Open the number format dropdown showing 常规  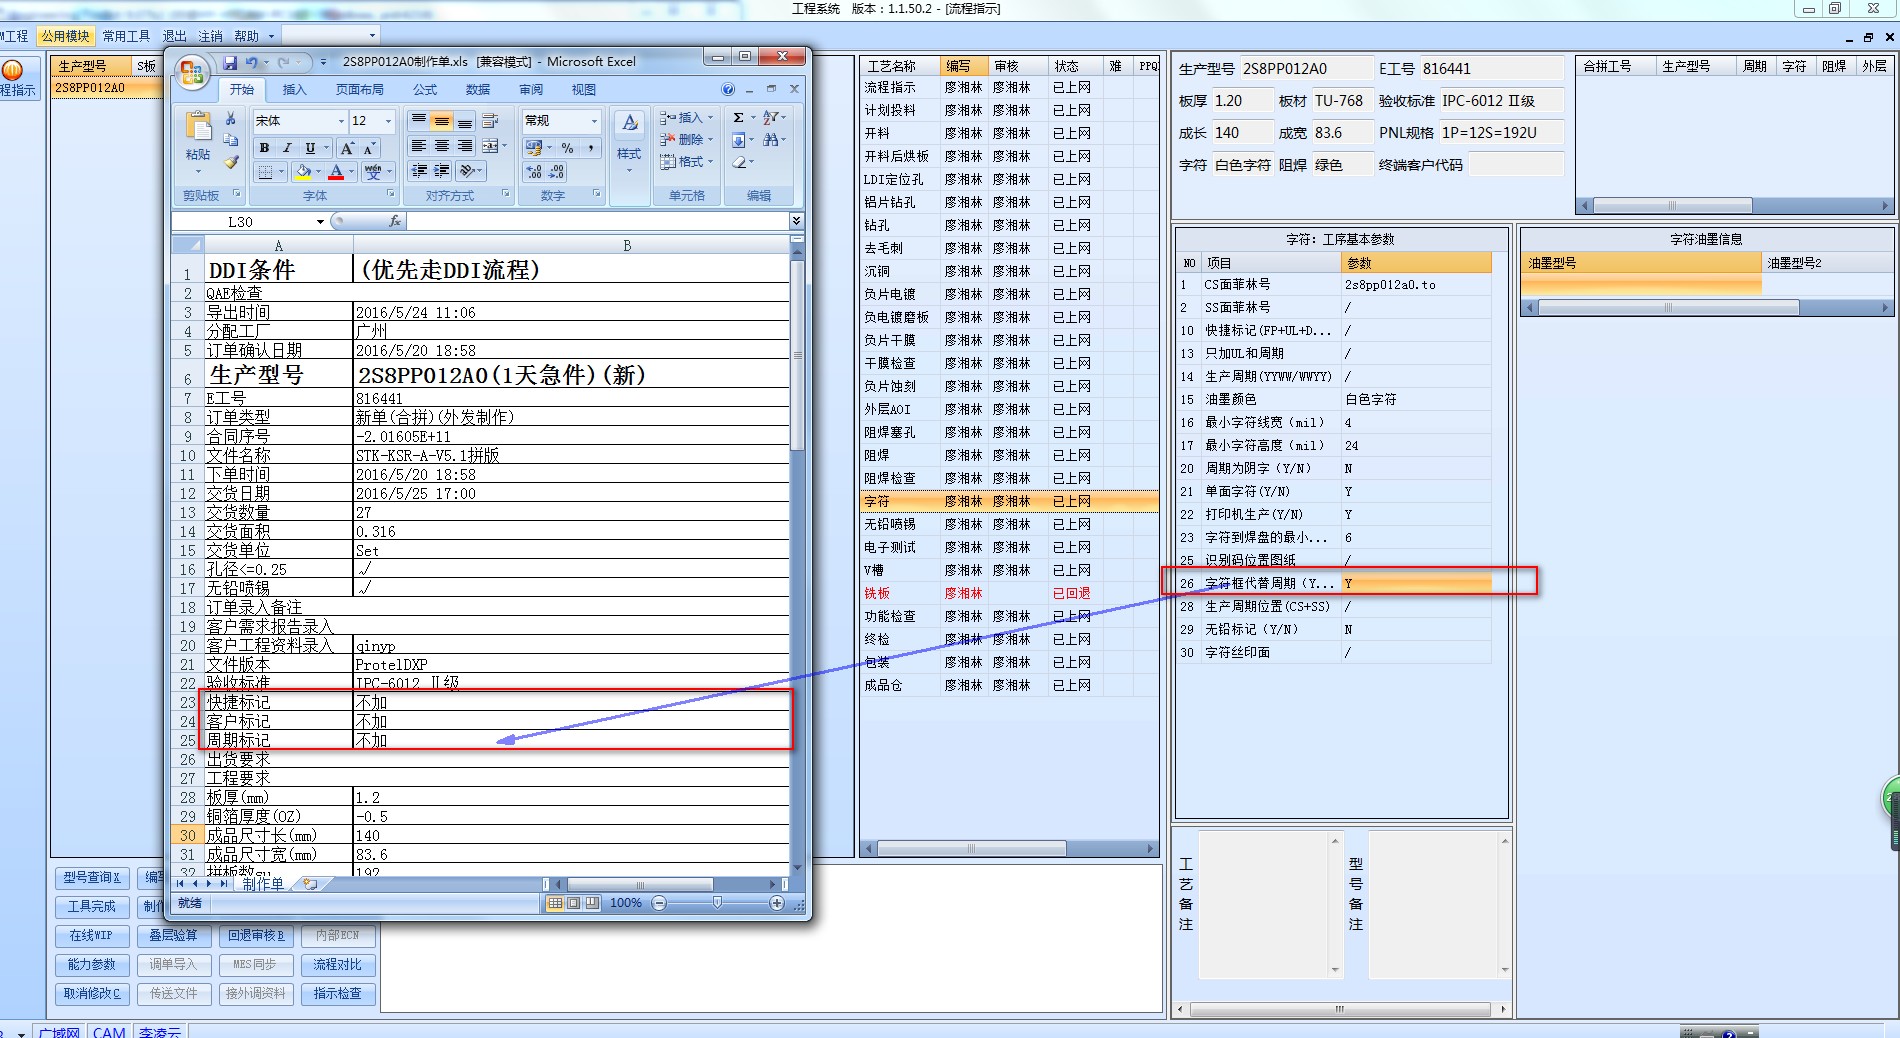pyautogui.click(x=594, y=121)
